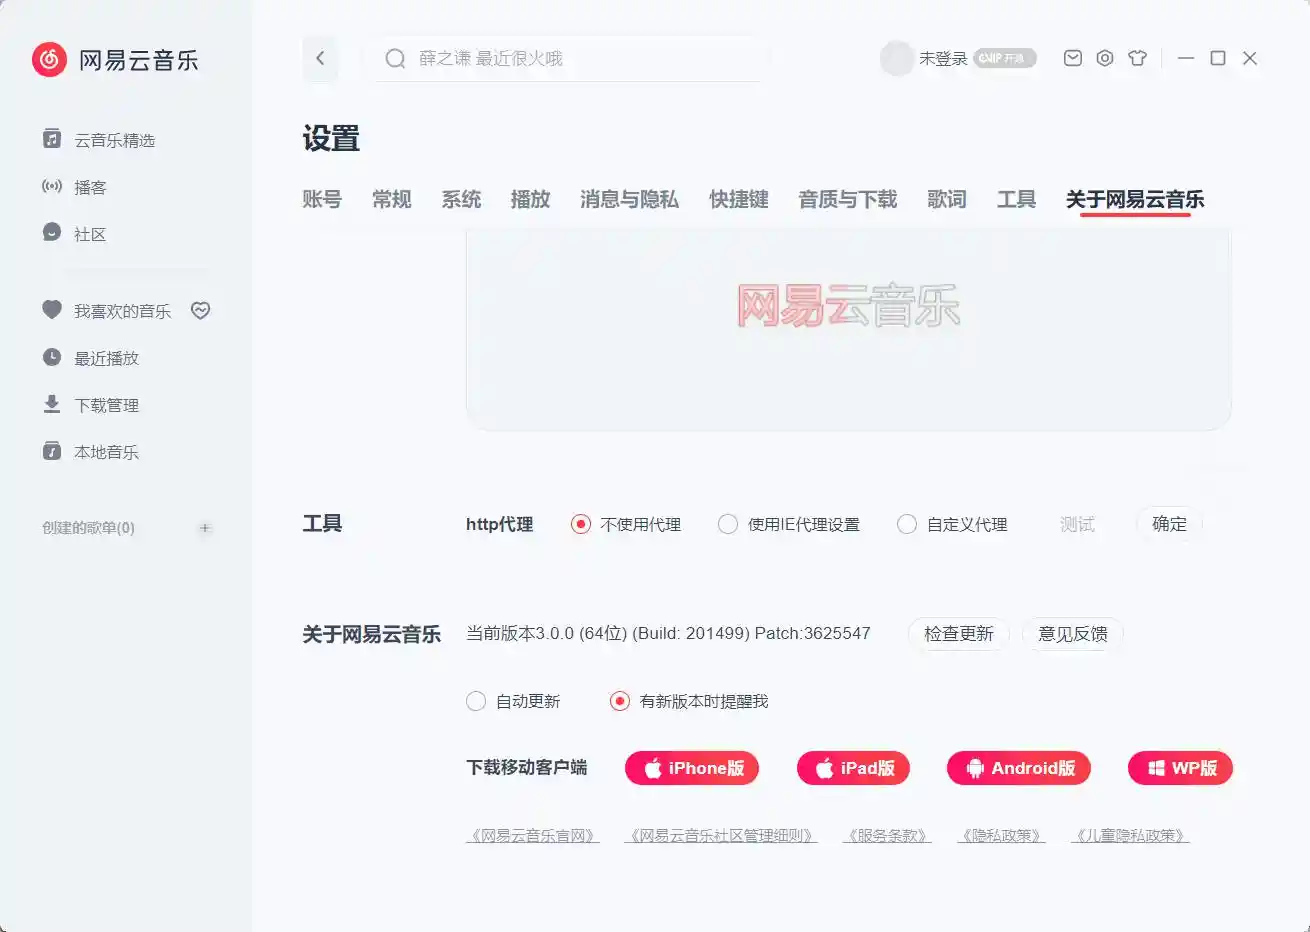1310x932 pixels.
Task: View 最近播放 recently played
Action: [x=104, y=357]
